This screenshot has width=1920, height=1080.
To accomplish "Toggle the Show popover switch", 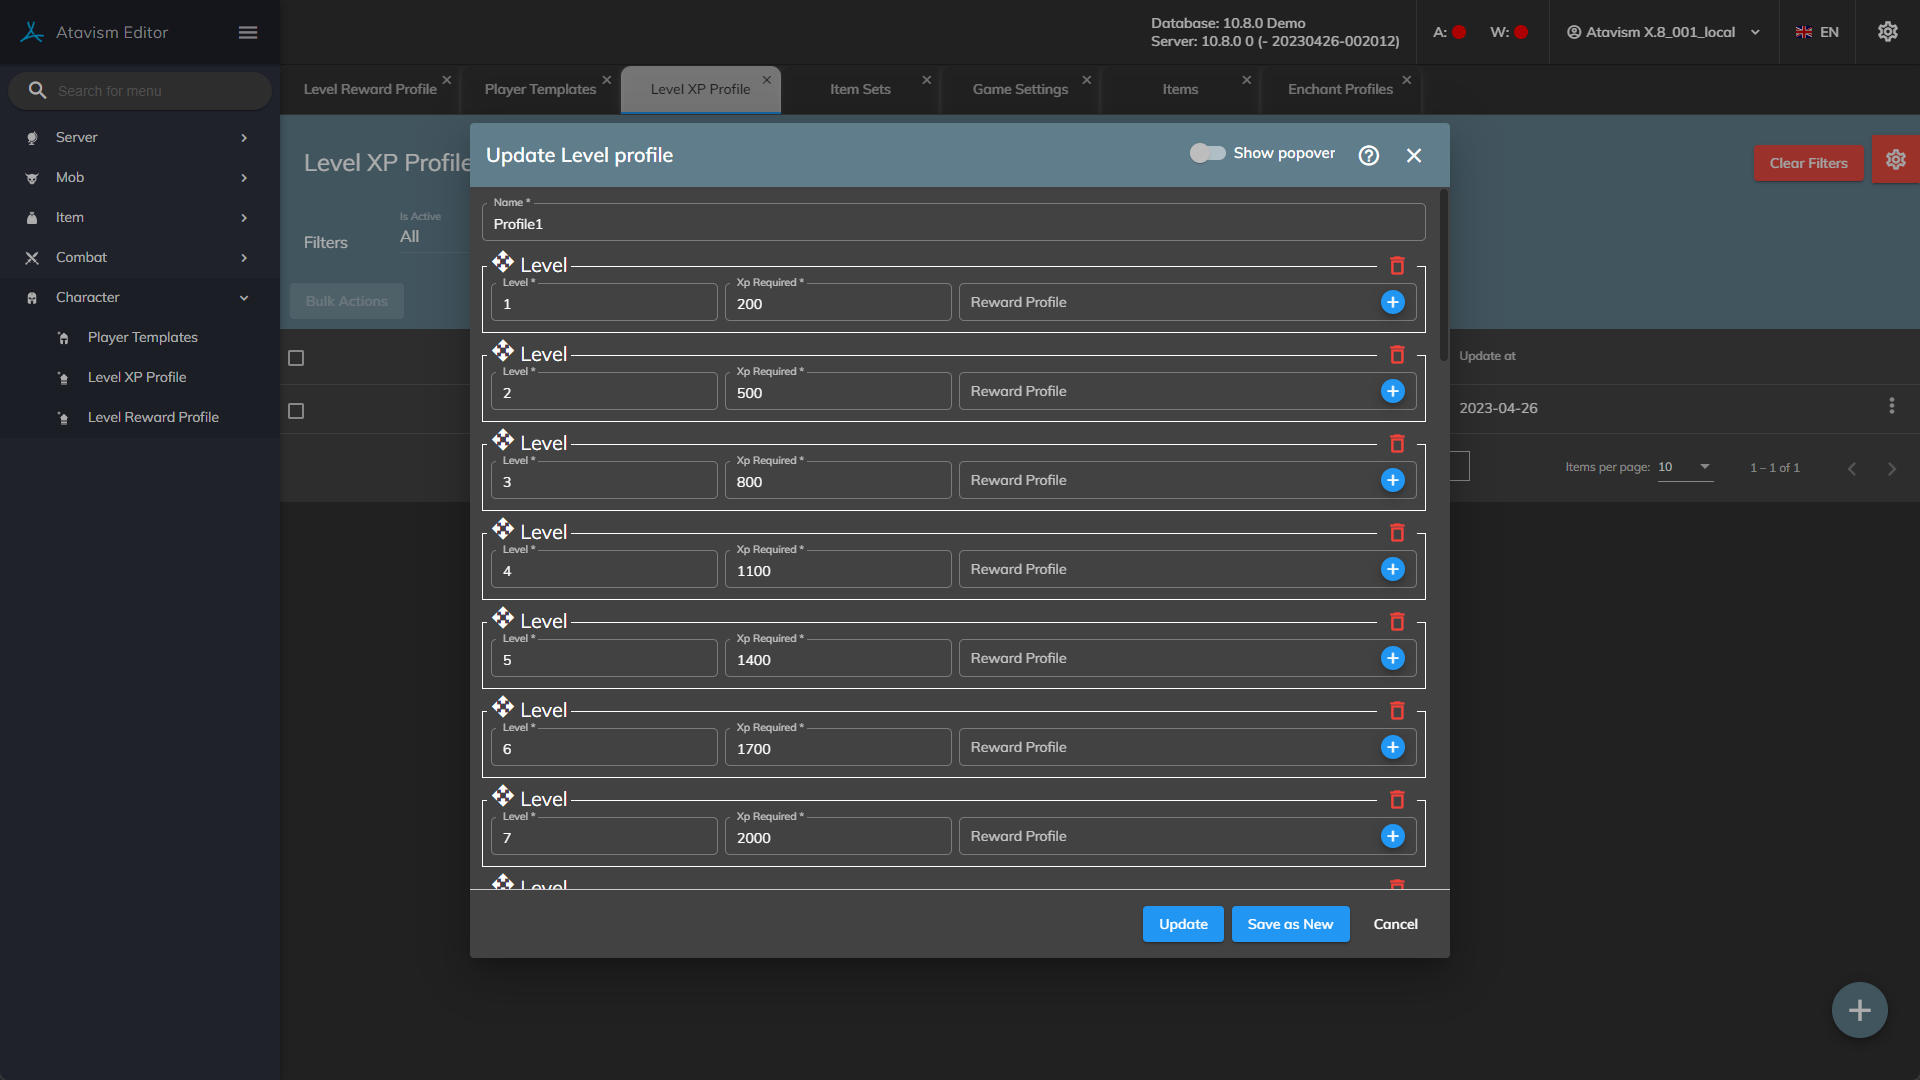I will click(1207, 153).
